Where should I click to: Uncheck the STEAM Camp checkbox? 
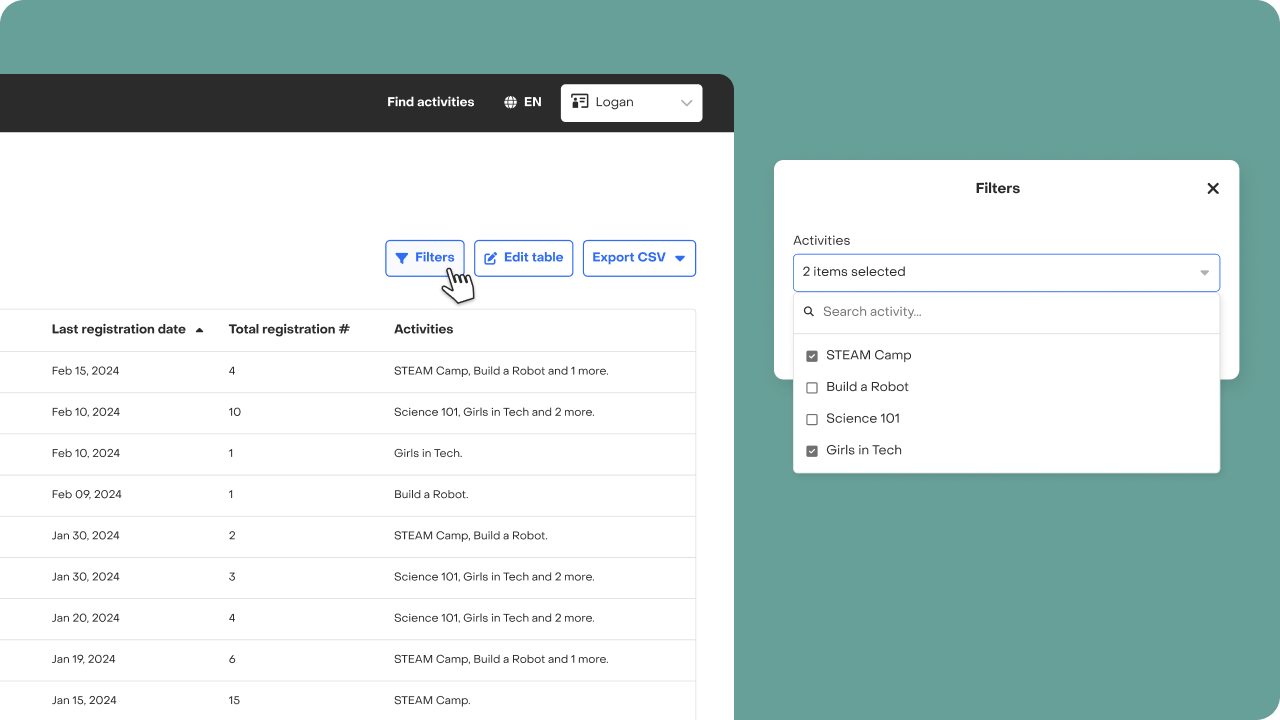click(812, 356)
